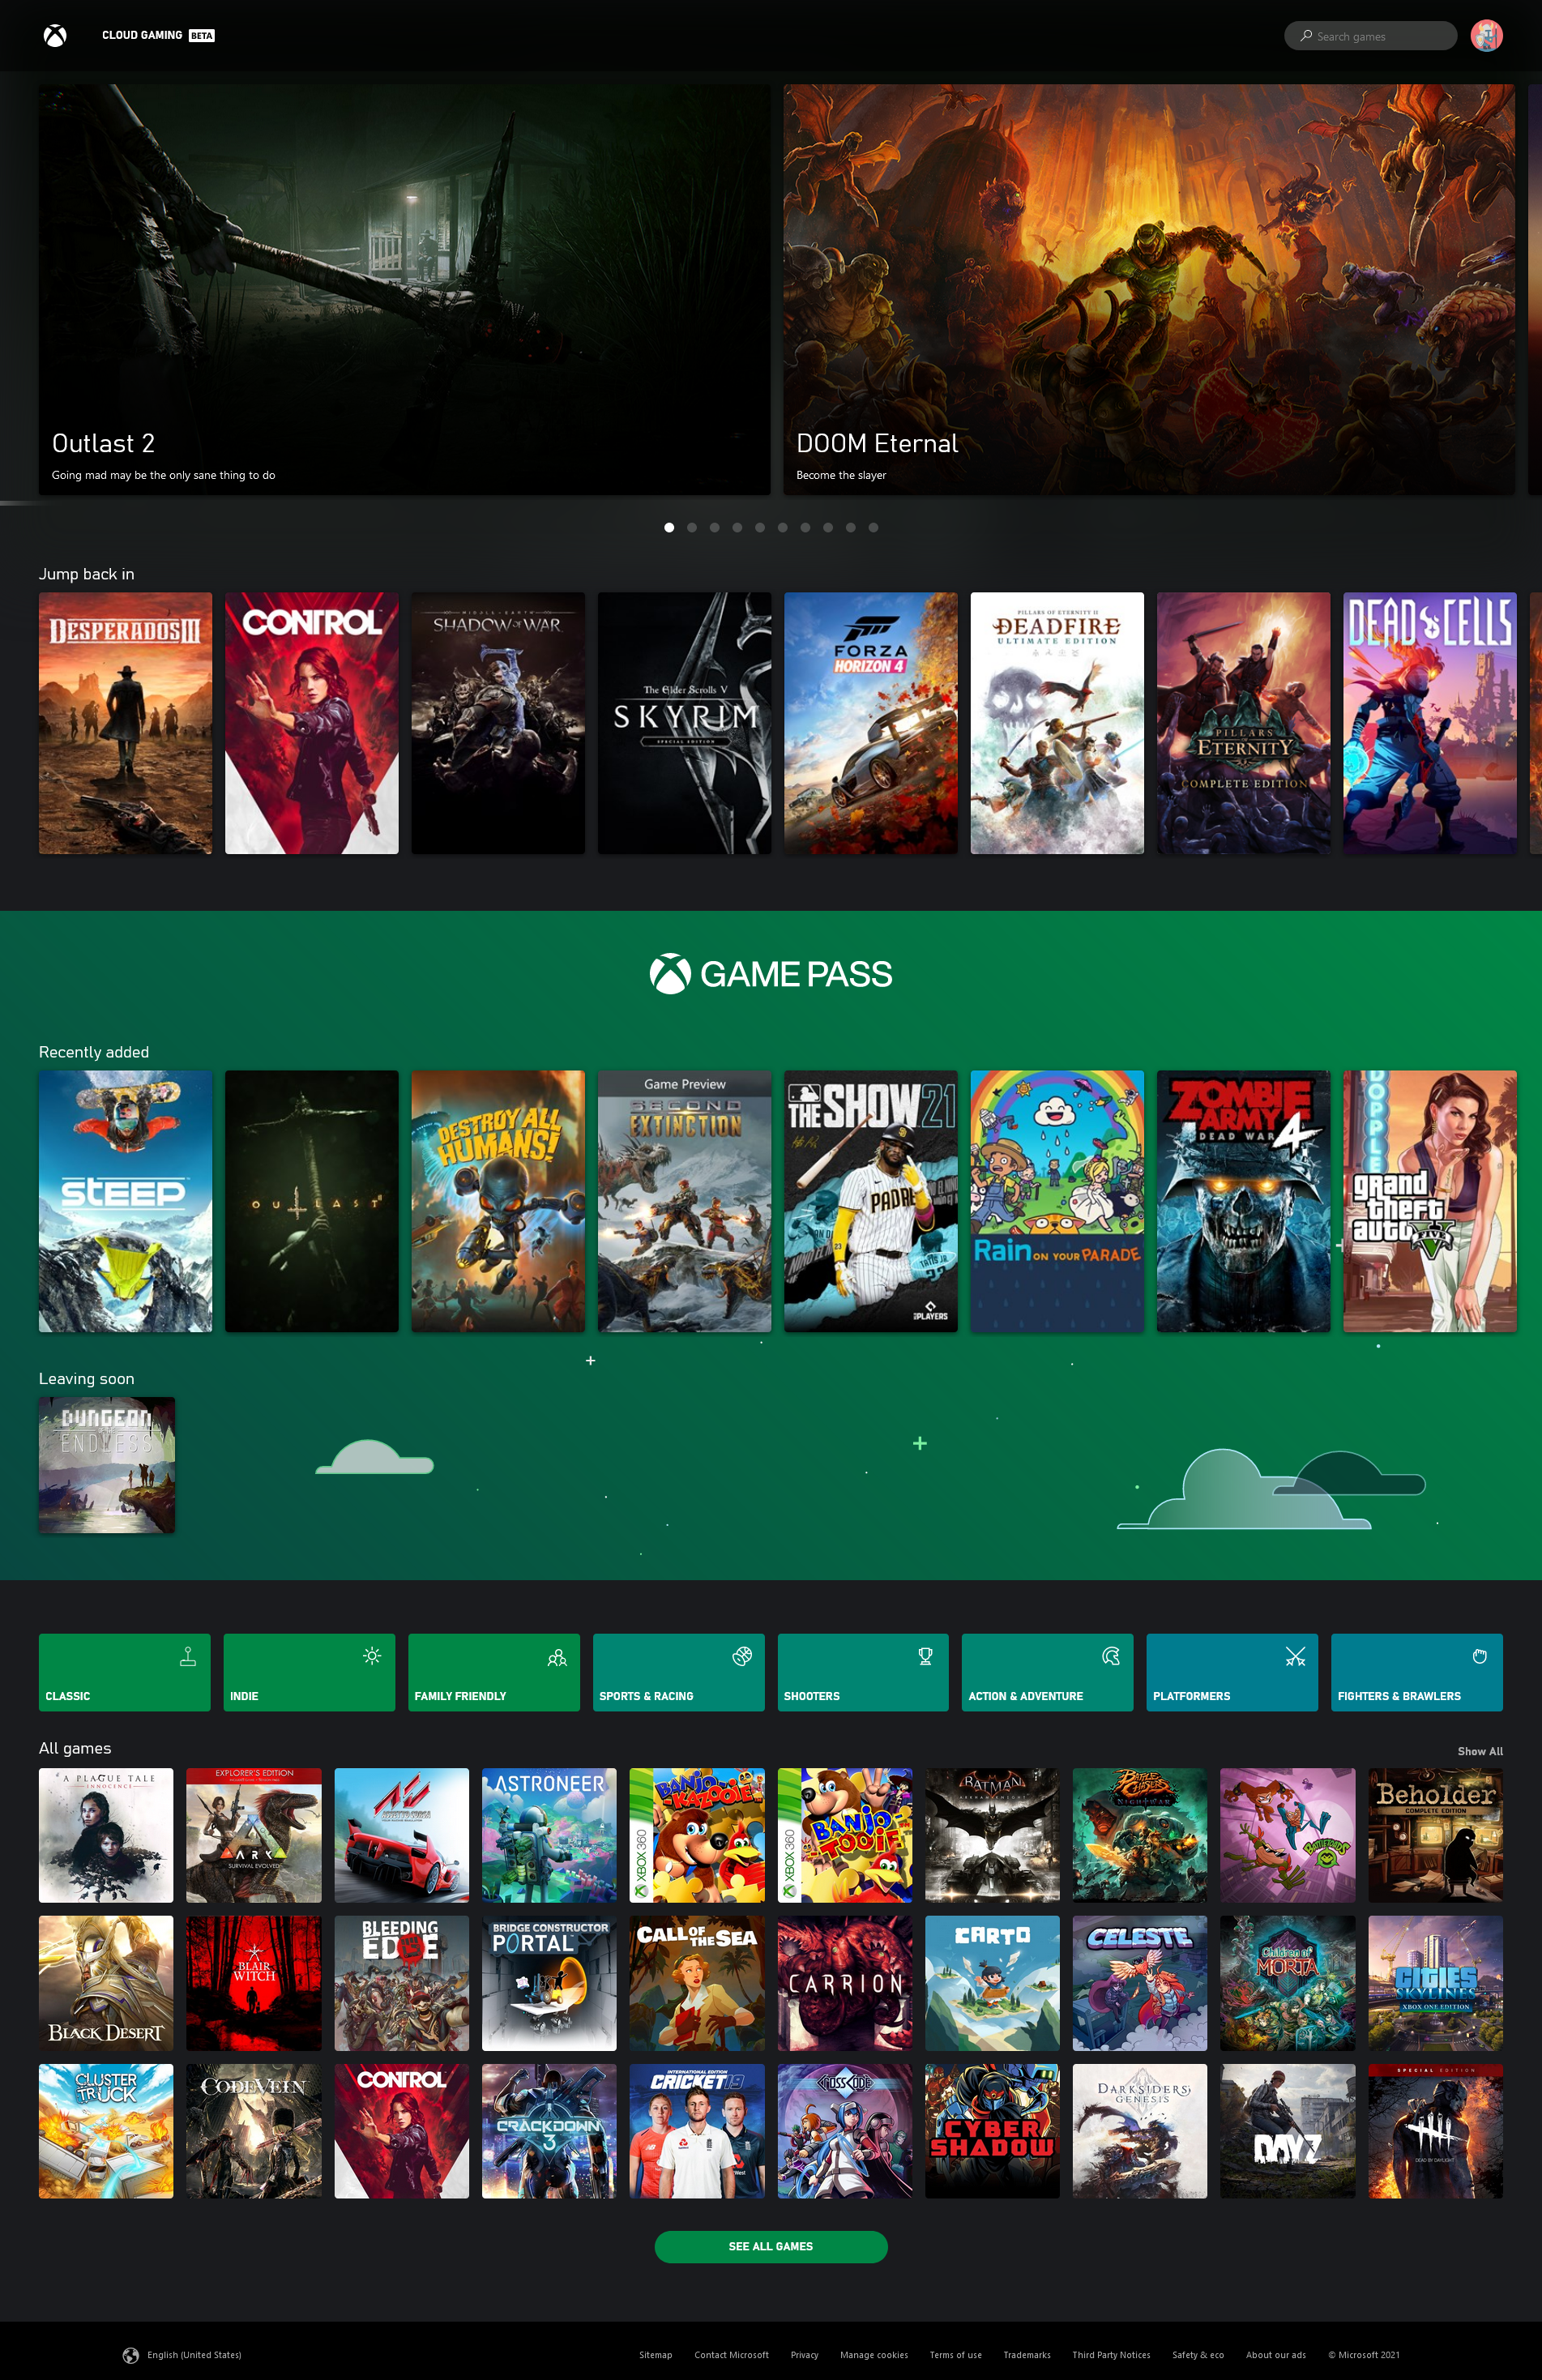Open Zombie Army 4 tile
The height and width of the screenshot is (2380, 1542).
click(x=1243, y=1201)
